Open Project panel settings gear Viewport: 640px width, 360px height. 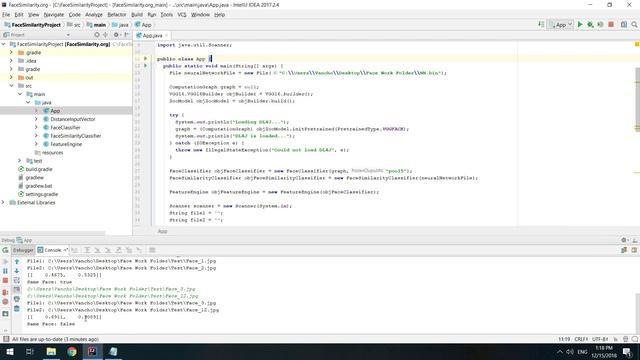tap(116, 35)
